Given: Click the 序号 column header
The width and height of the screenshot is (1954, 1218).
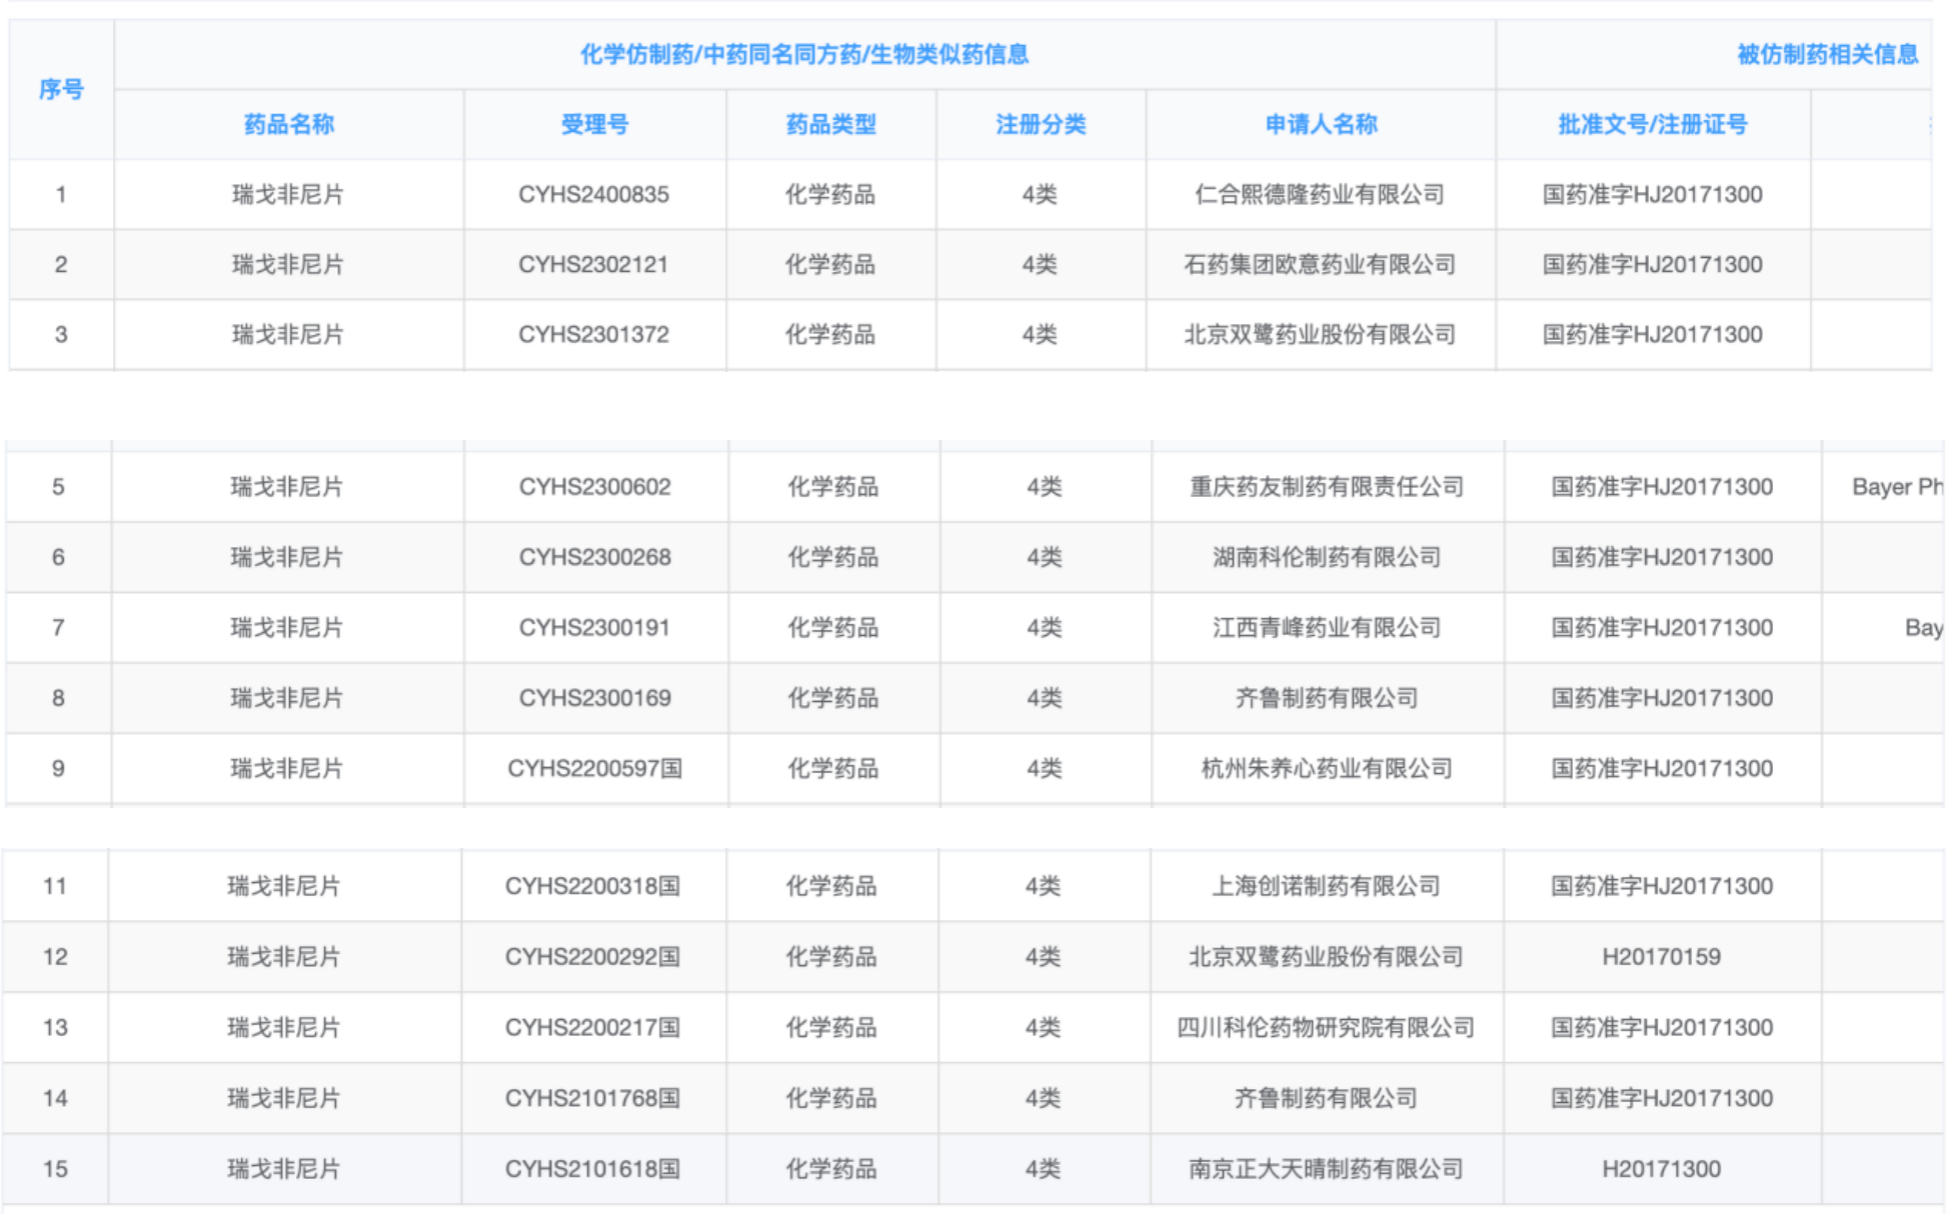Looking at the screenshot, I should pos(61,90).
